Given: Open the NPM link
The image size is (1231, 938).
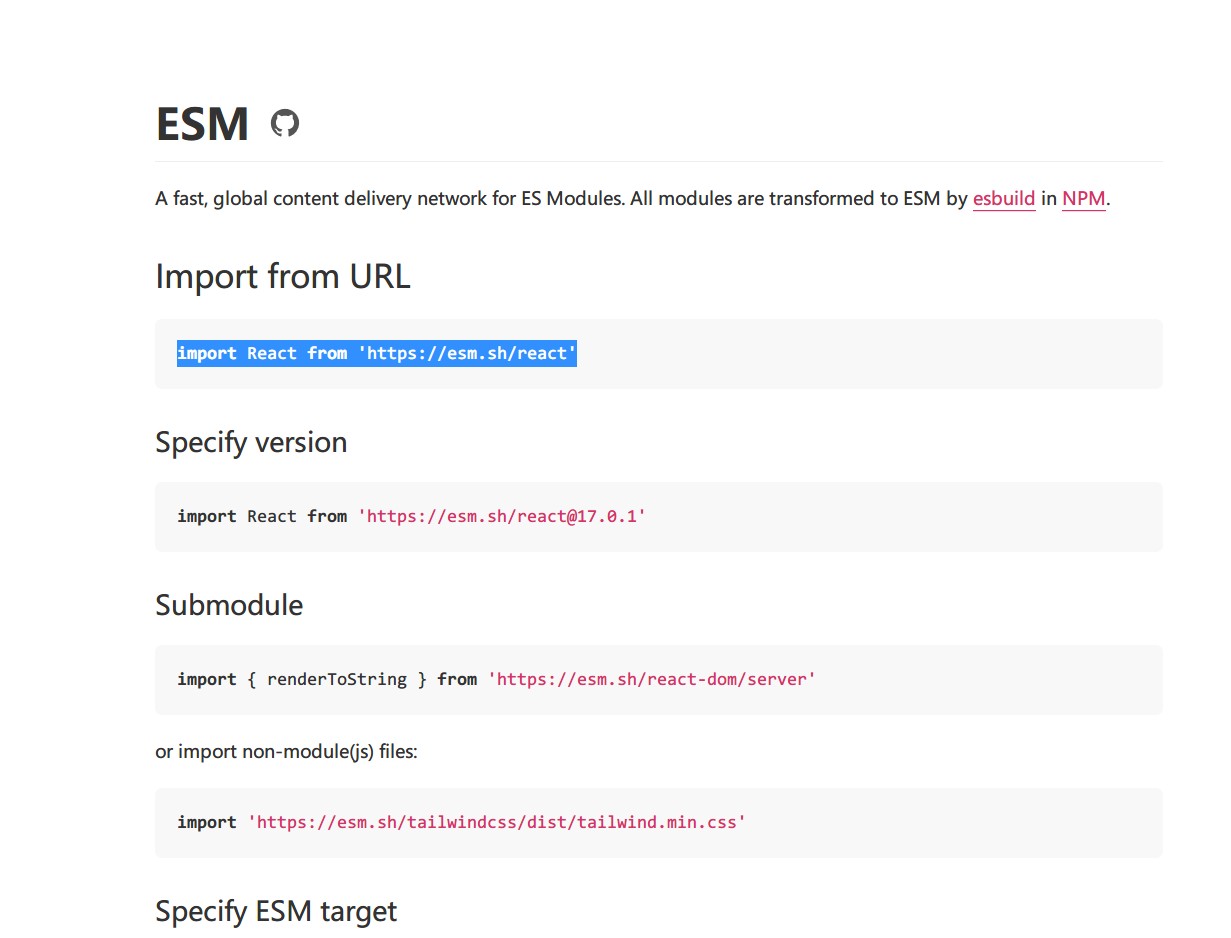Looking at the screenshot, I should pos(1084,198).
